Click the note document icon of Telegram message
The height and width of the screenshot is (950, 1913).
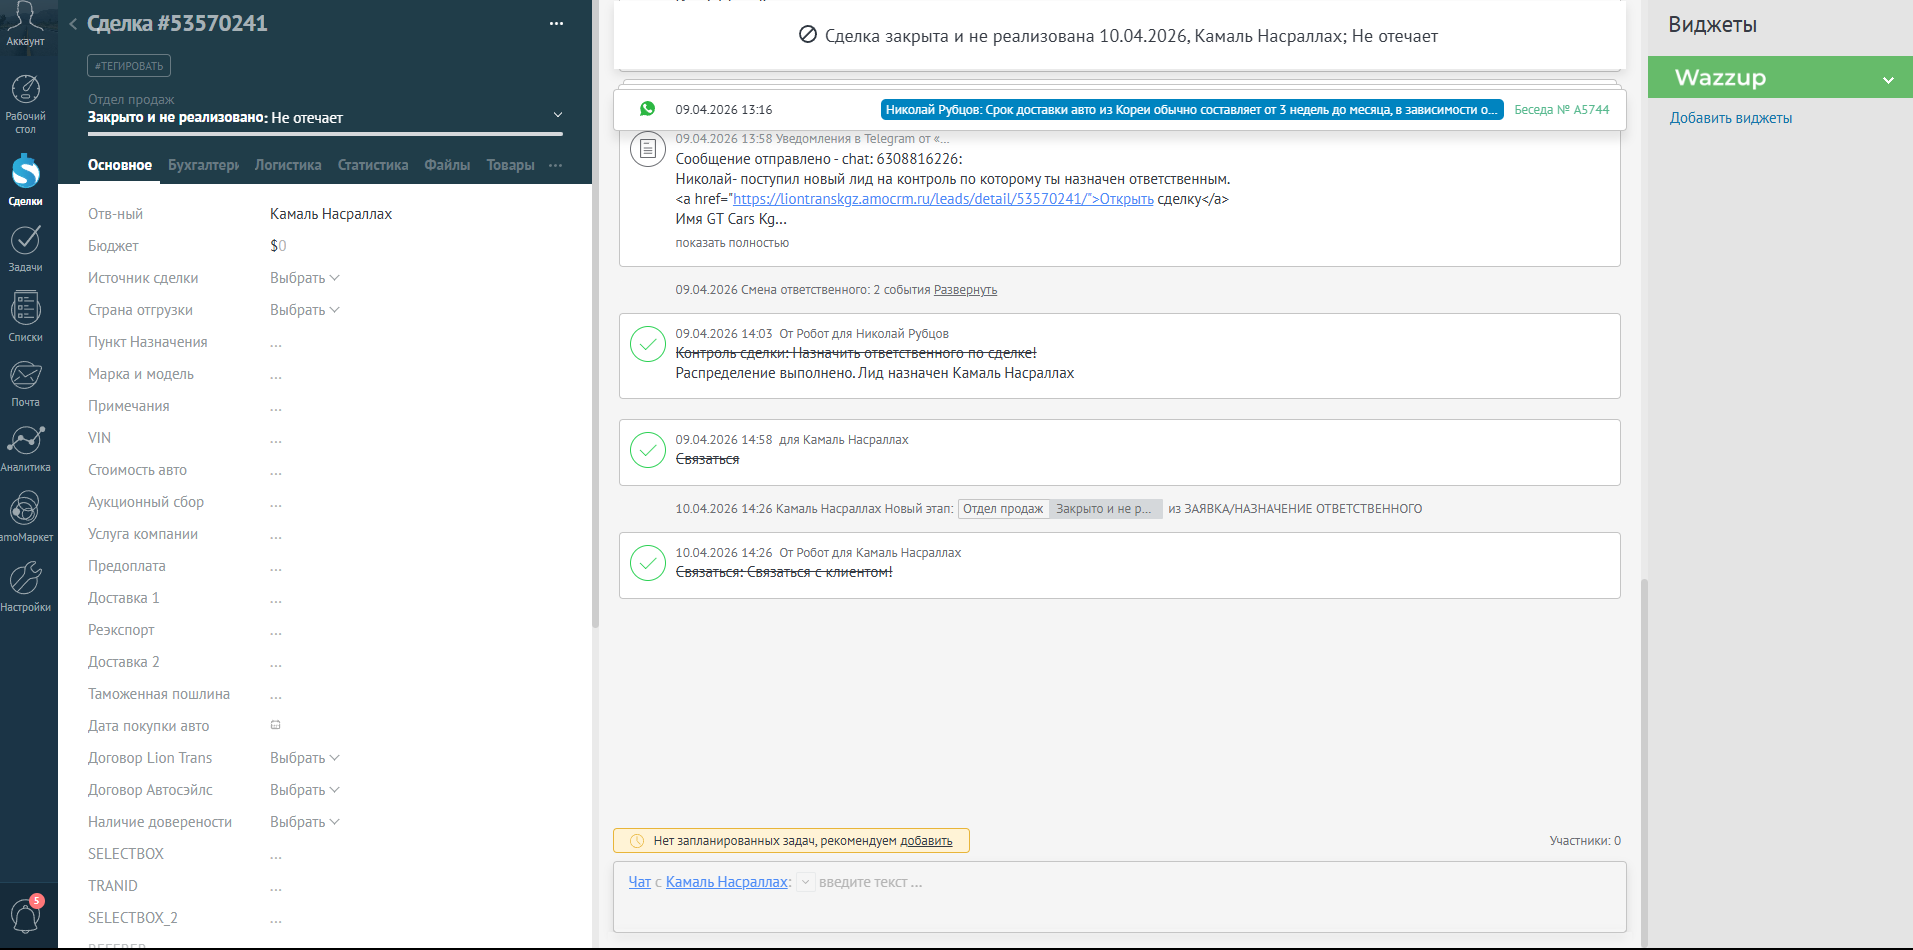648,149
